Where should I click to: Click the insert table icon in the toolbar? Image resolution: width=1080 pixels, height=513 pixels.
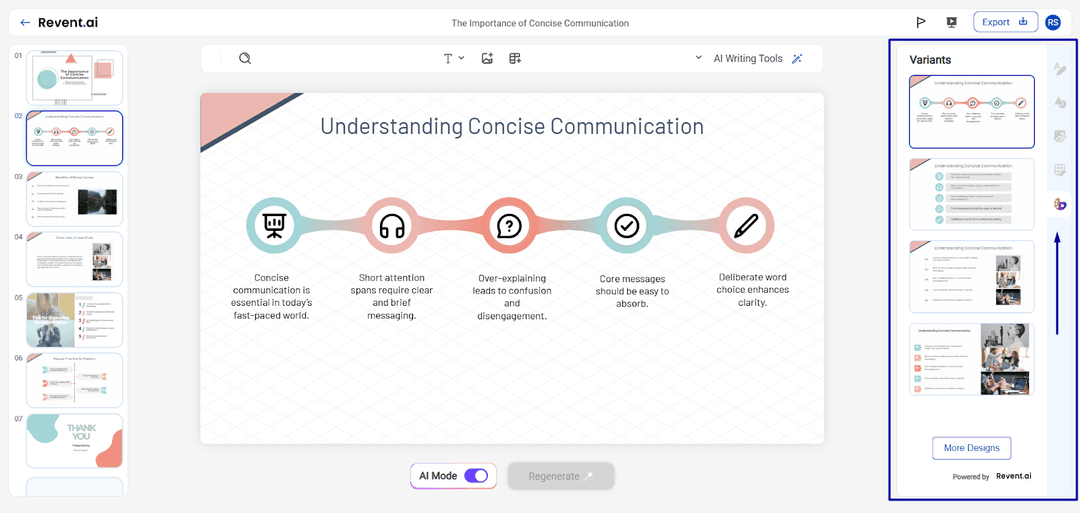click(515, 59)
